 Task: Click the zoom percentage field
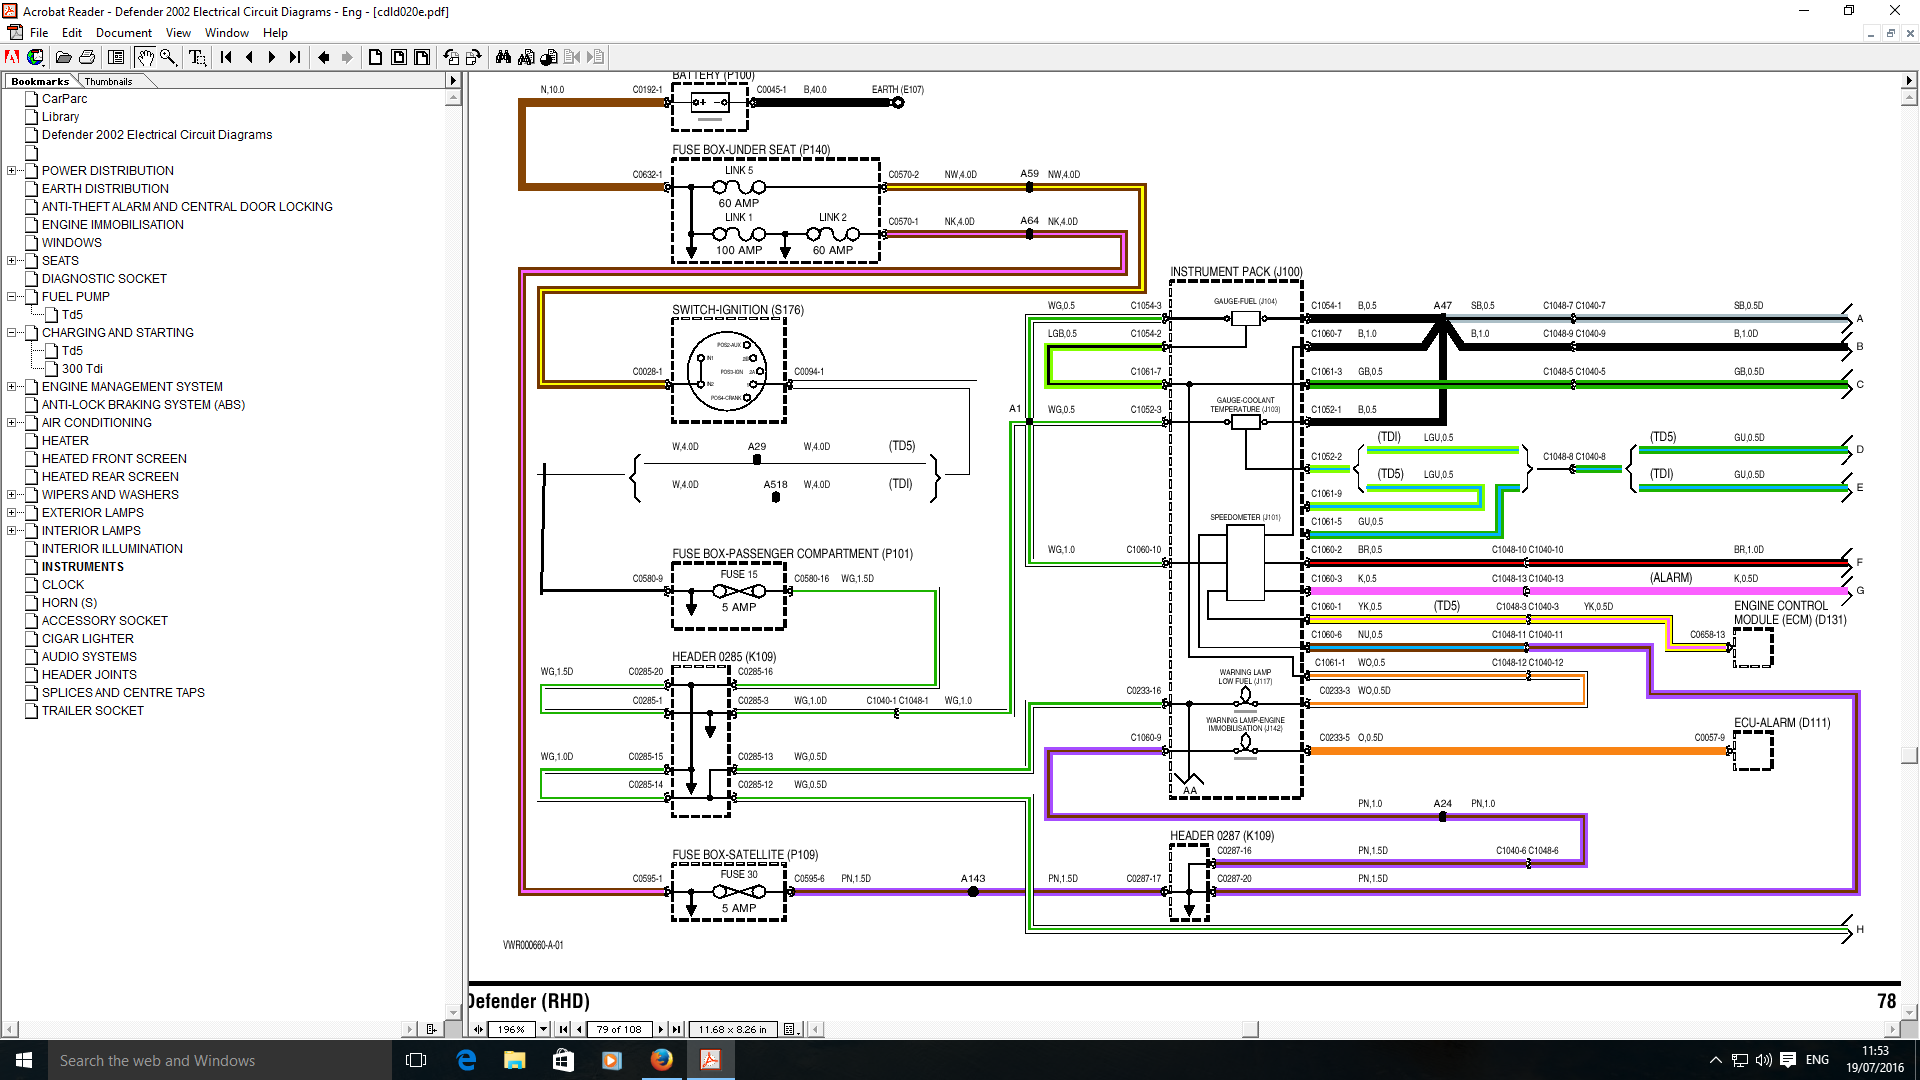(x=512, y=1029)
